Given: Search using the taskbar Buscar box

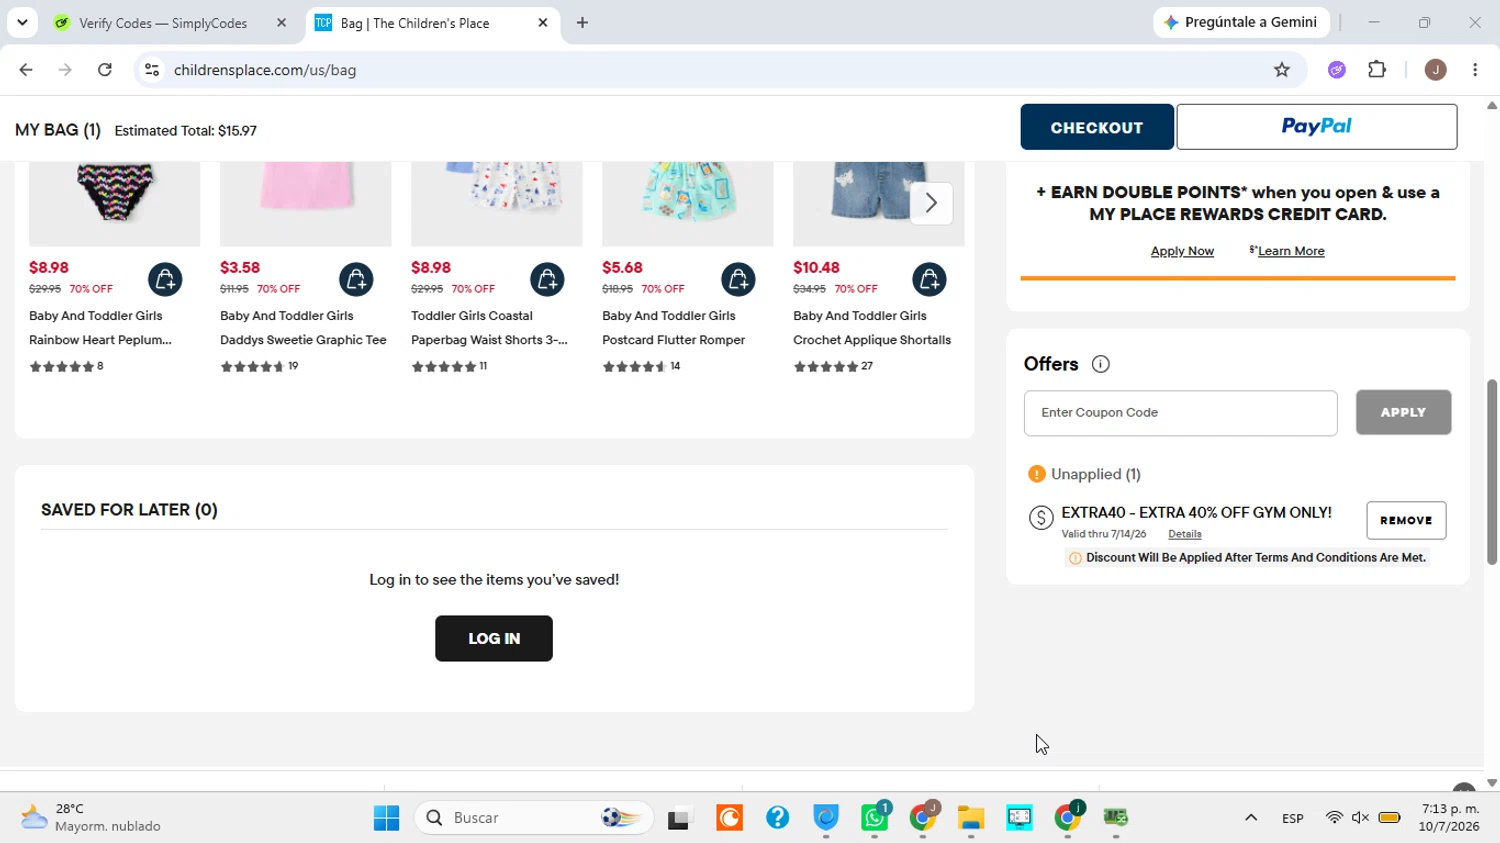Looking at the screenshot, I should tap(534, 818).
